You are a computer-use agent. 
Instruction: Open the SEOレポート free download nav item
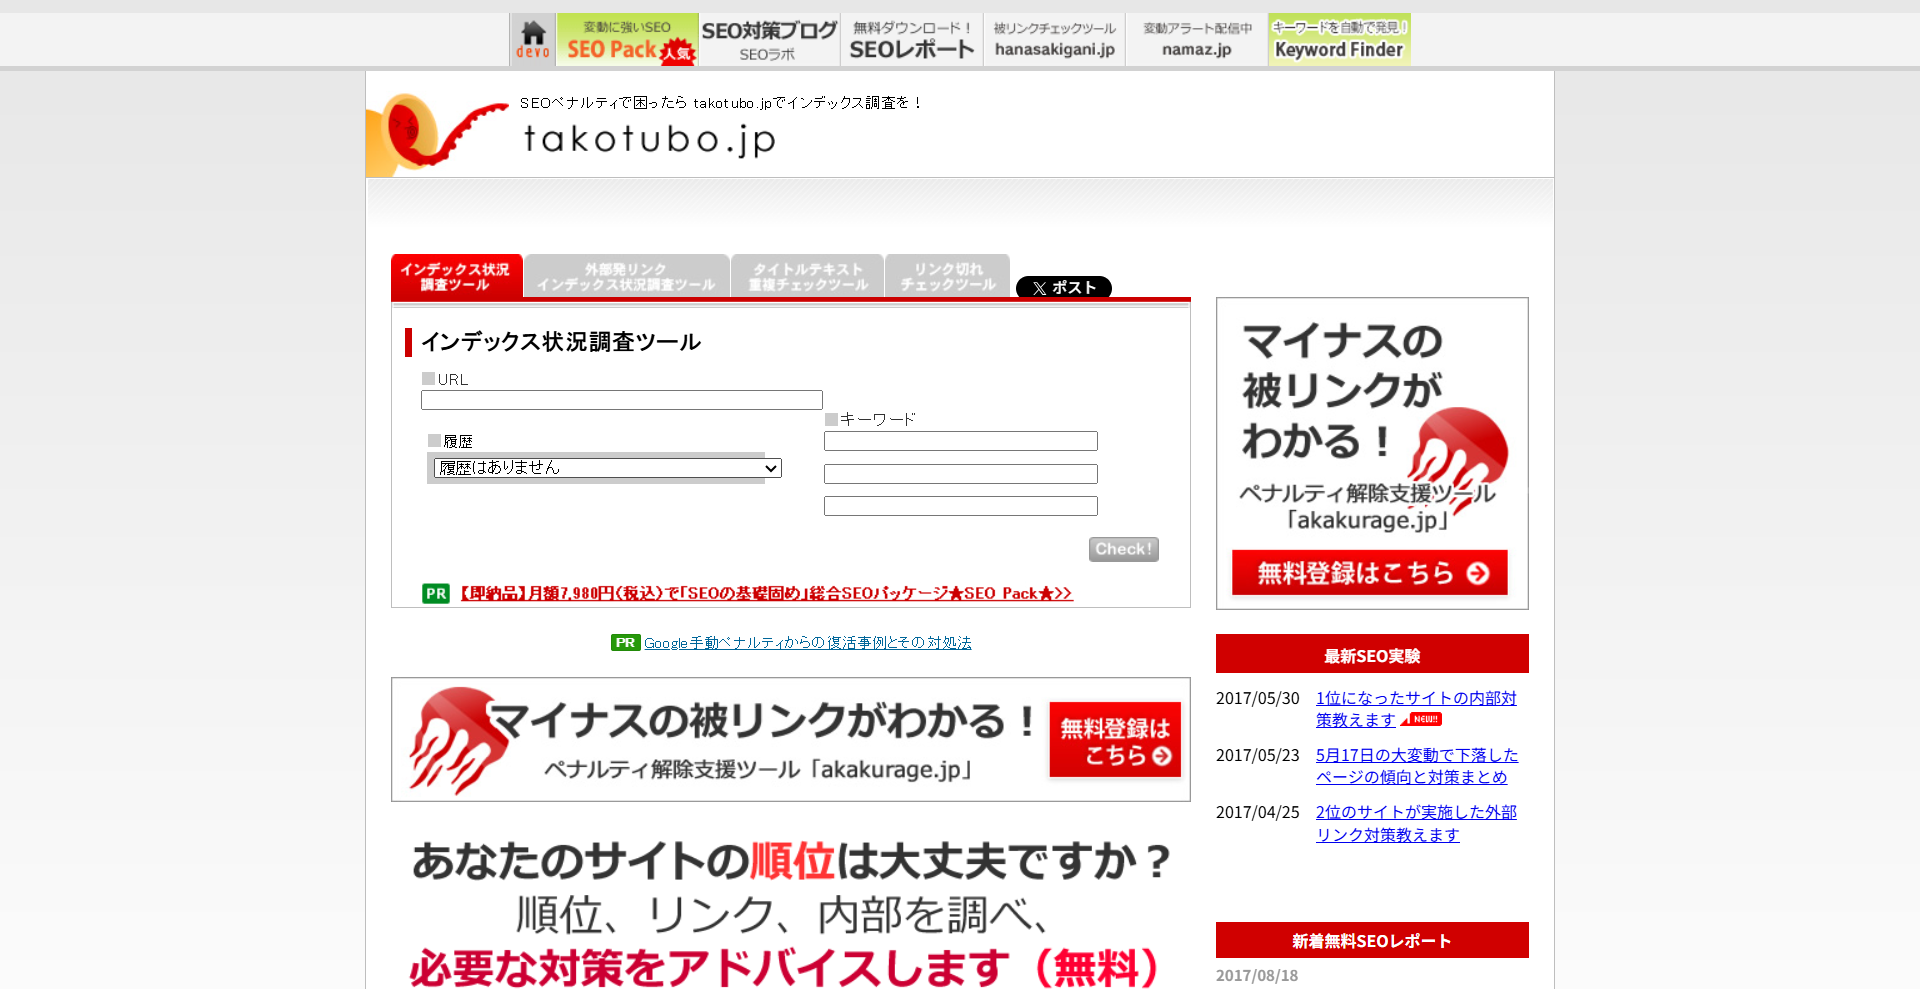(x=911, y=40)
